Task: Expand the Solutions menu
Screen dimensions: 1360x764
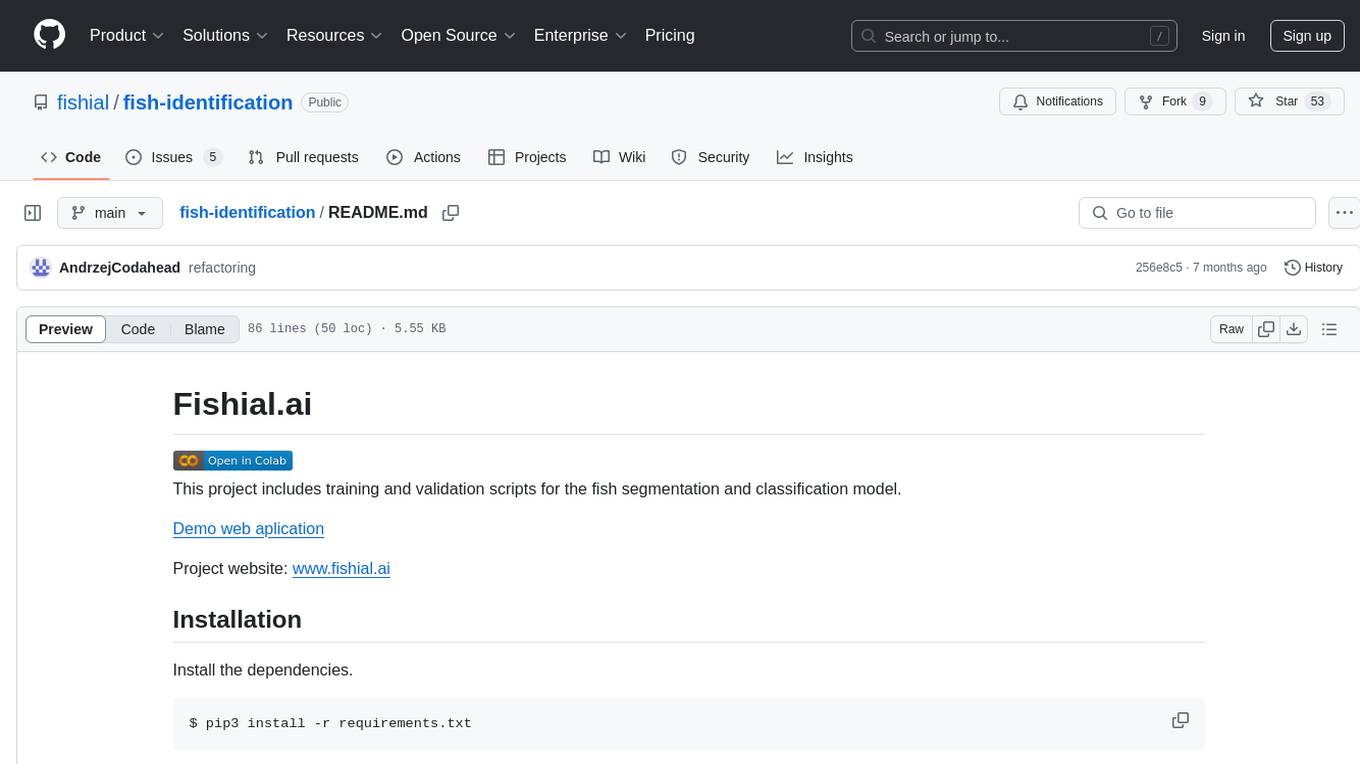Action: coord(225,35)
